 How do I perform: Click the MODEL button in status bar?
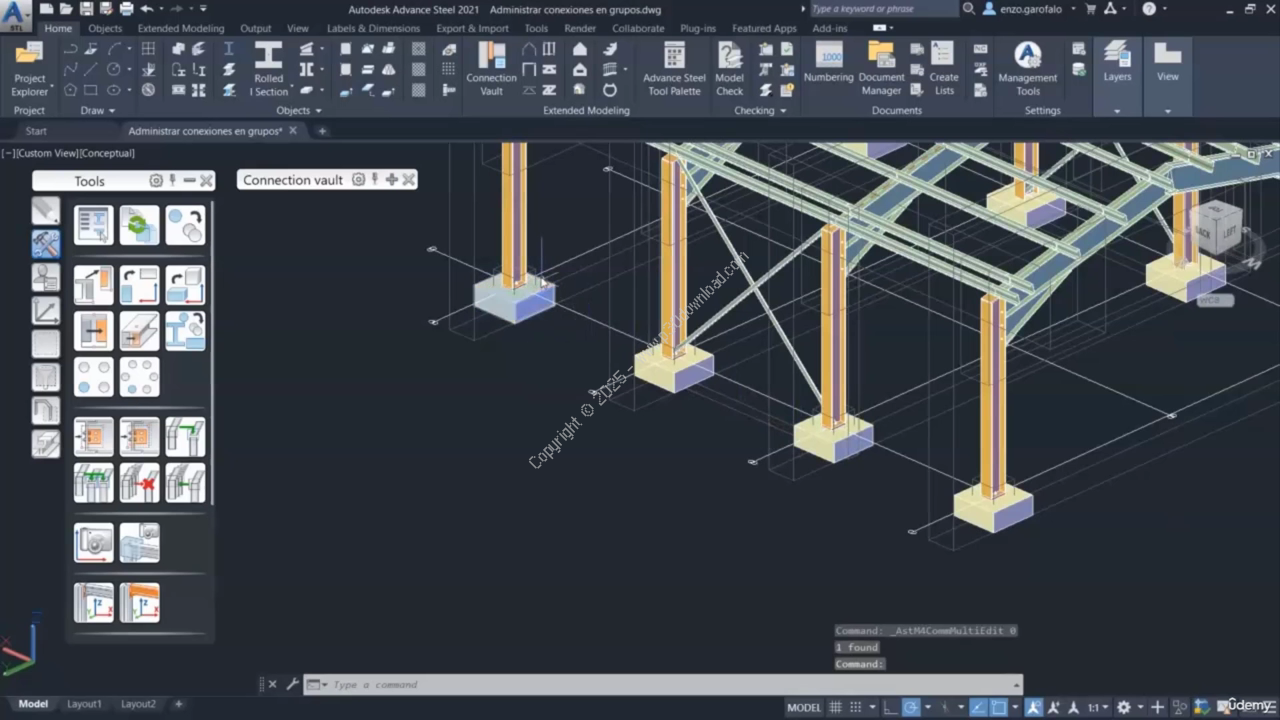pyautogui.click(x=803, y=707)
